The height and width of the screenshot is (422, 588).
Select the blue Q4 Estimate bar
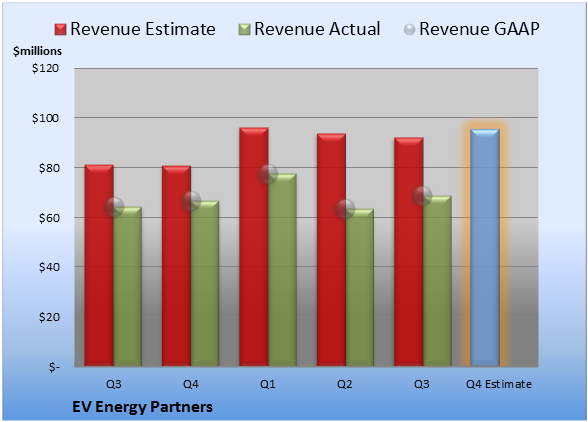pos(485,248)
